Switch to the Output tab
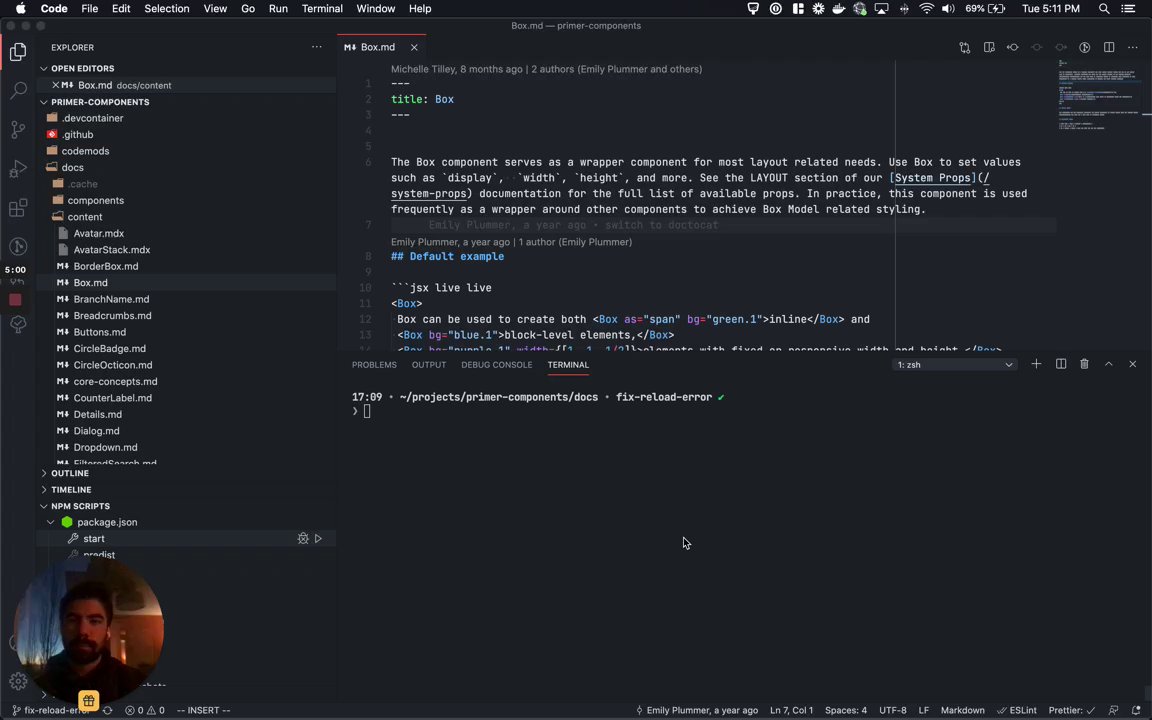1152x720 pixels. pyautogui.click(x=429, y=364)
